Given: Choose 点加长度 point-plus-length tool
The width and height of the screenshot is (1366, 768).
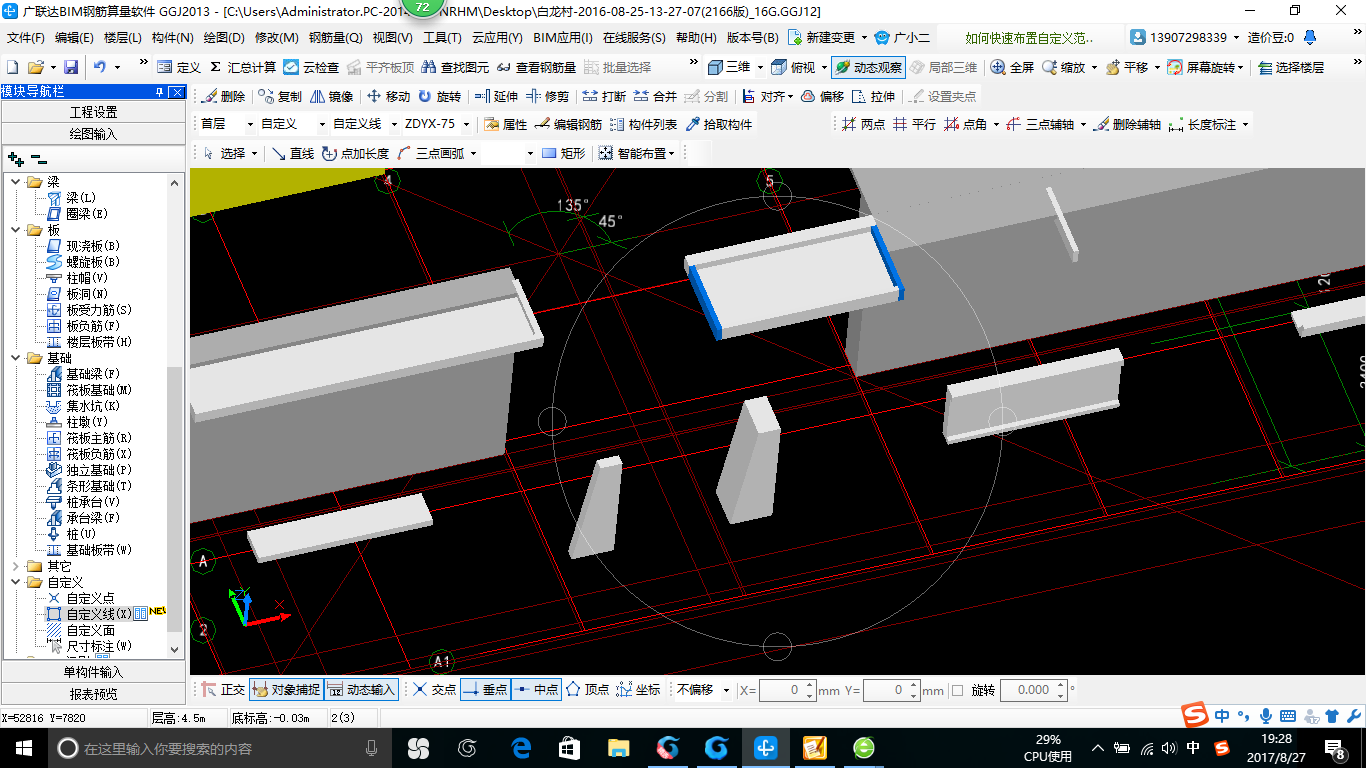Looking at the screenshot, I should point(356,153).
